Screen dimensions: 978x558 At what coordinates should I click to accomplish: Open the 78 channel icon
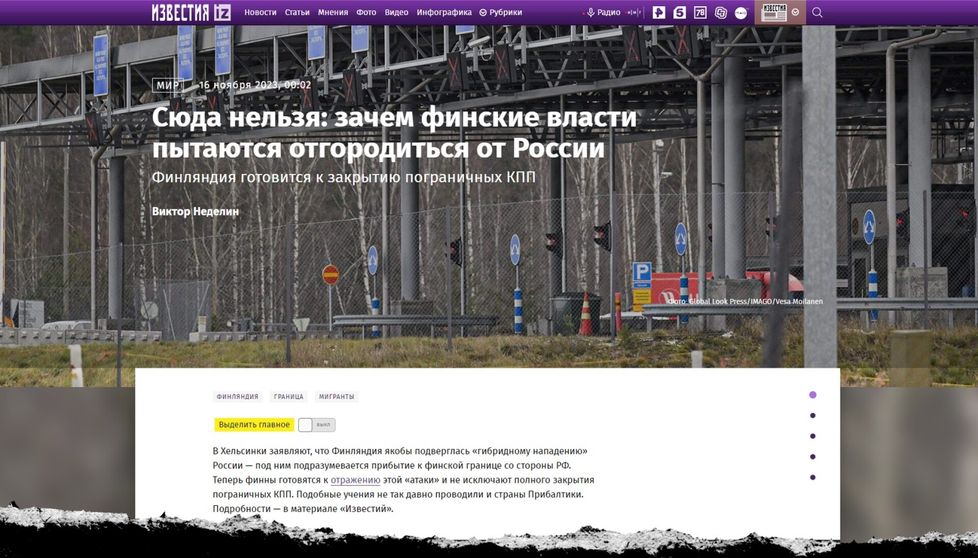[700, 12]
